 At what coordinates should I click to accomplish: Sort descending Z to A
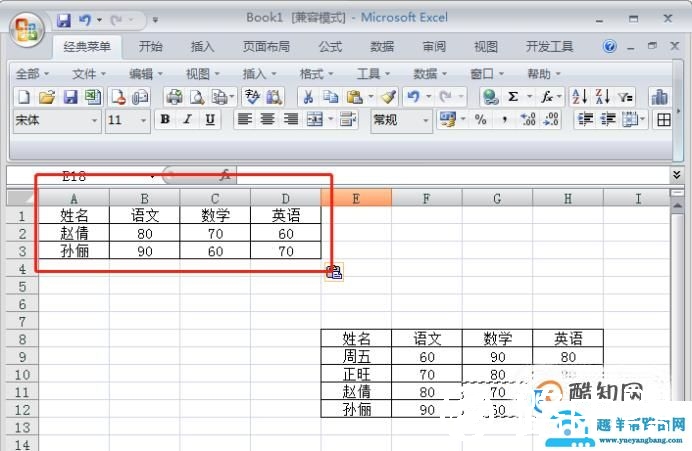click(x=602, y=97)
